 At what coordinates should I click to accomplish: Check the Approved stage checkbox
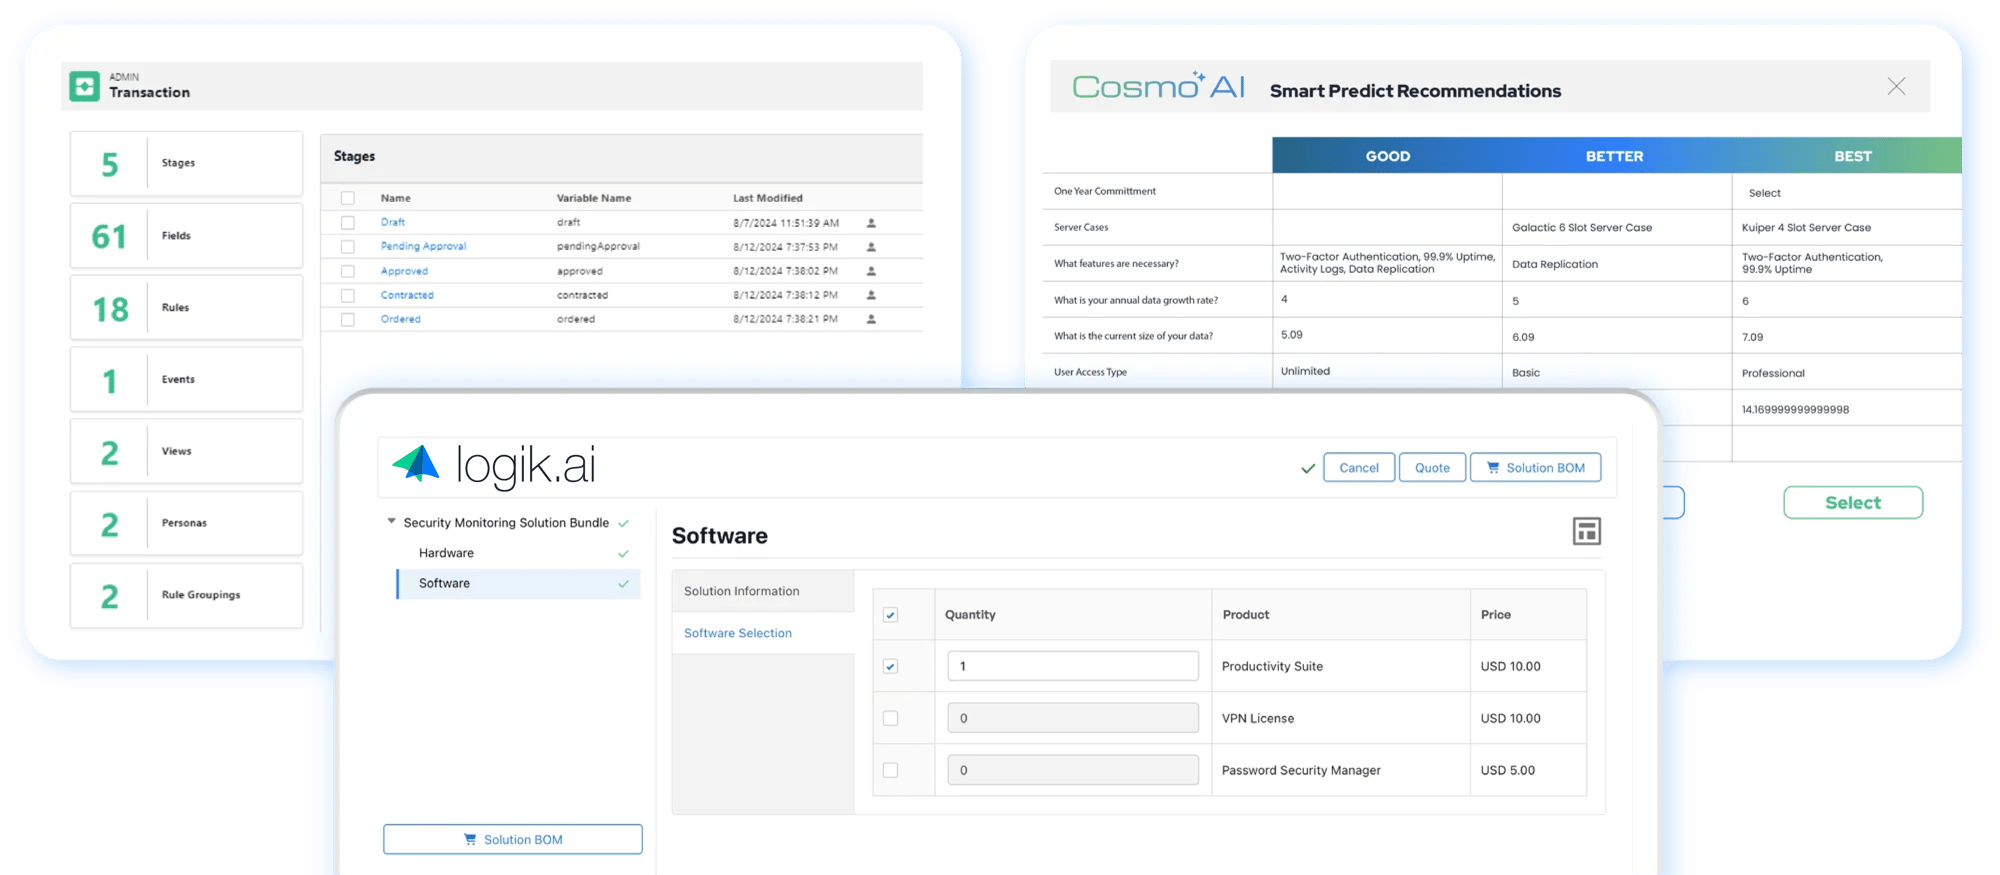pyautogui.click(x=348, y=271)
